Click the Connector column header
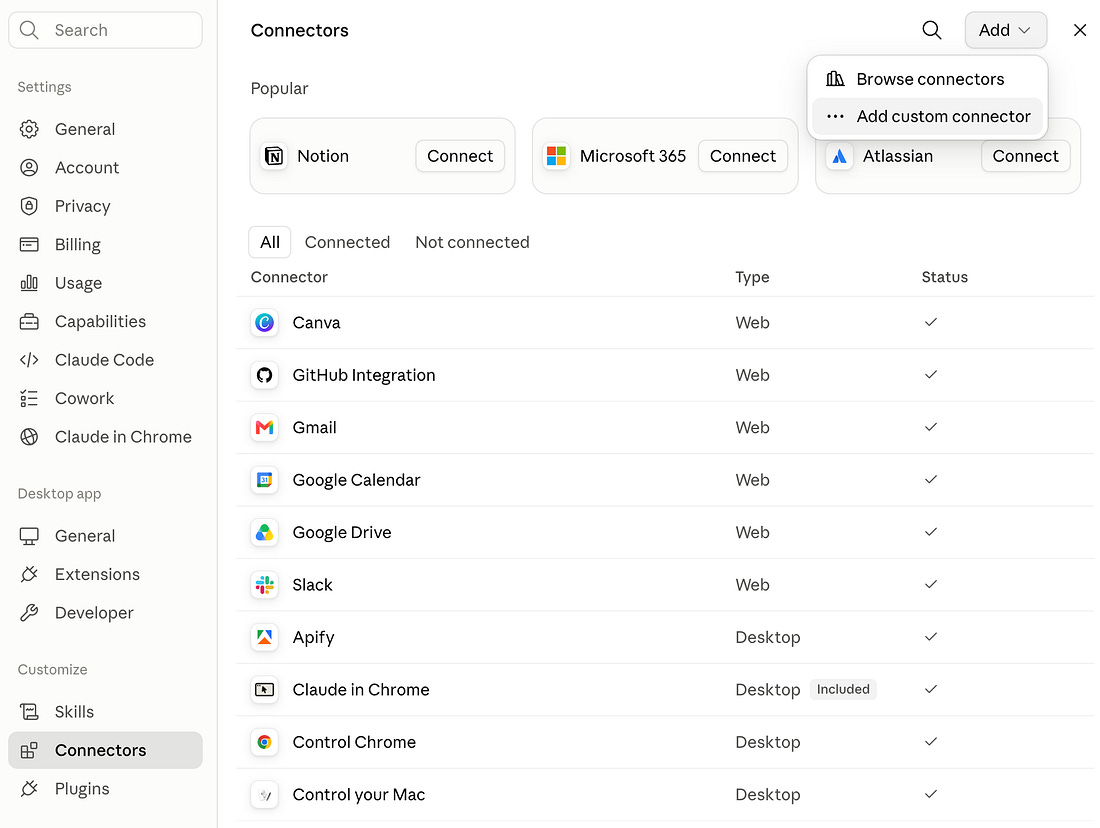1100x828 pixels. click(289, 277)
